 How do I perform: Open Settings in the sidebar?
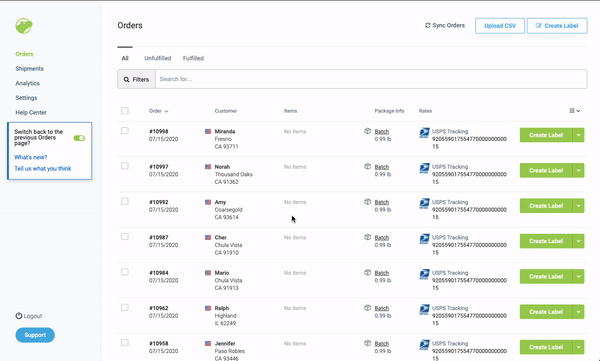(26, 98)
